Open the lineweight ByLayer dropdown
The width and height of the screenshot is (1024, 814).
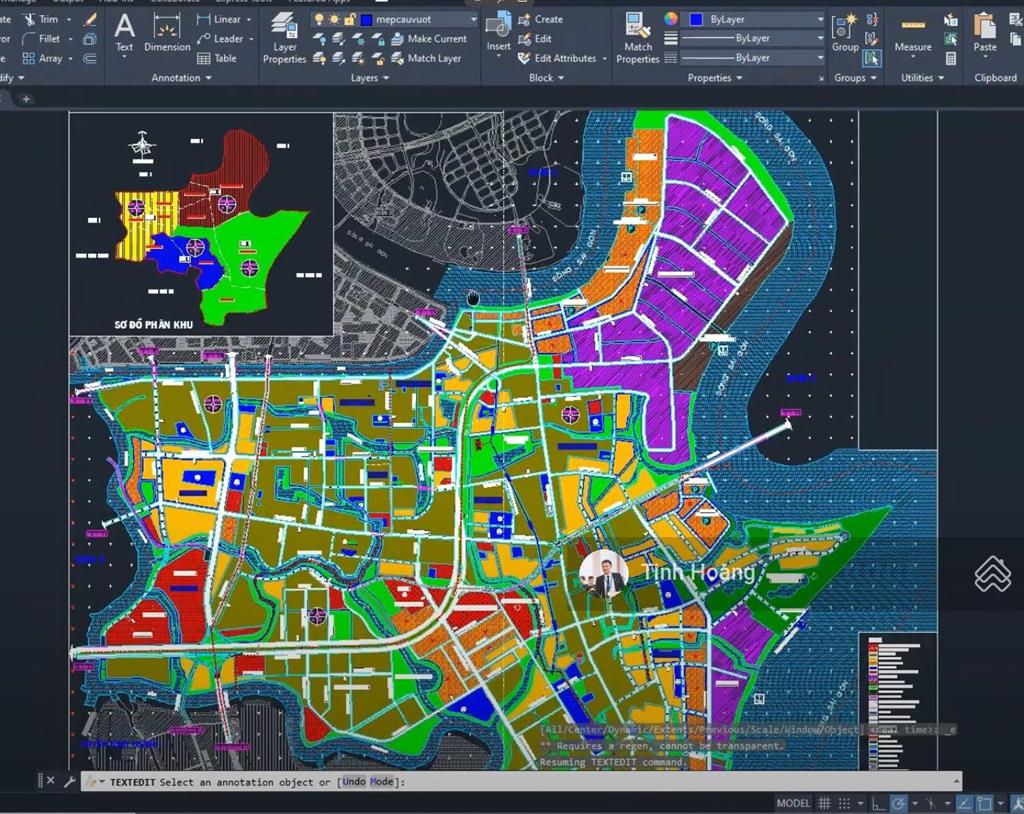[x=821, y=39]
